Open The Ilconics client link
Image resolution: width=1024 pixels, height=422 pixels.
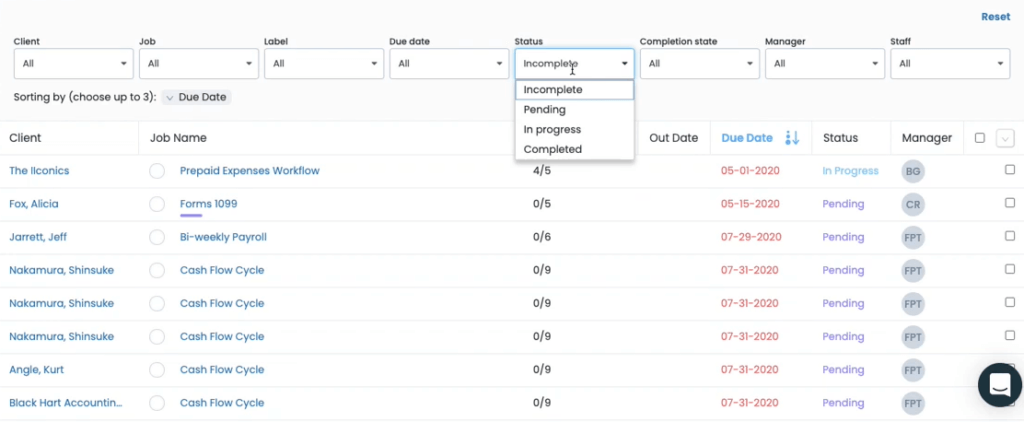[39, 170]
